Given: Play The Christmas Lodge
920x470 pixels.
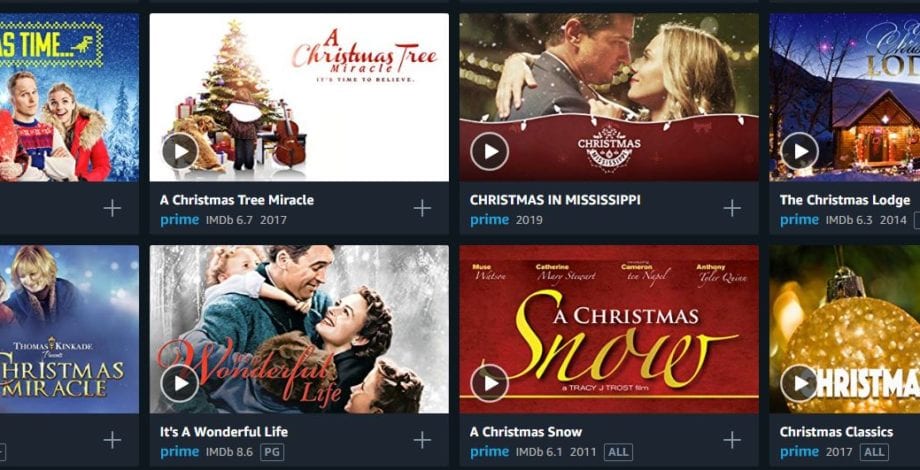Looking at the screenshot, I should (799, 151).
